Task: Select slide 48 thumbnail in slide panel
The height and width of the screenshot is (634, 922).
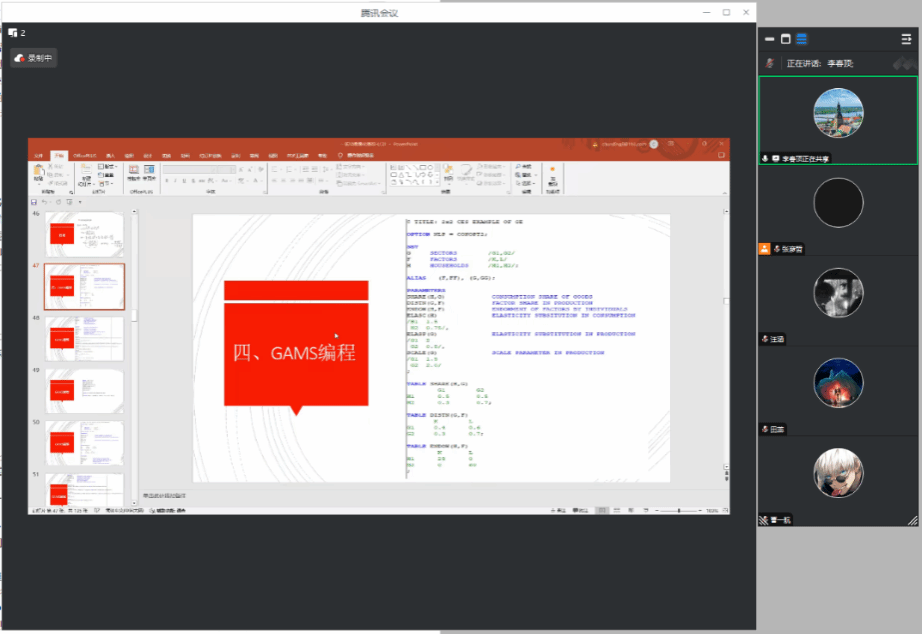Action: tap(84, 338)
